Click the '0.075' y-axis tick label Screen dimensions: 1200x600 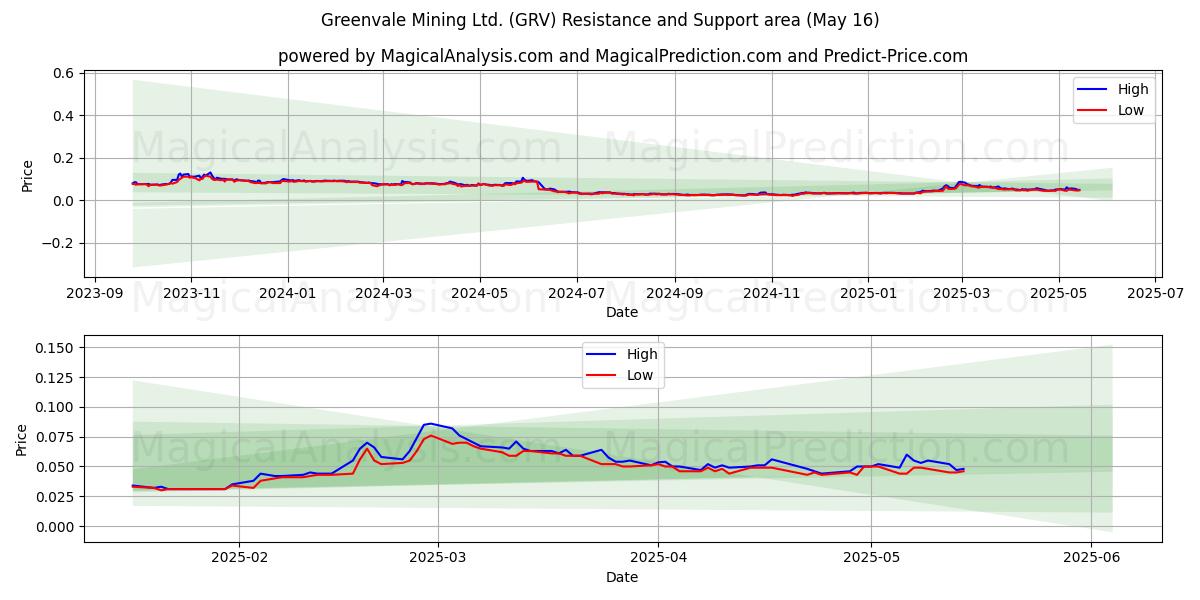pos(56,437)
